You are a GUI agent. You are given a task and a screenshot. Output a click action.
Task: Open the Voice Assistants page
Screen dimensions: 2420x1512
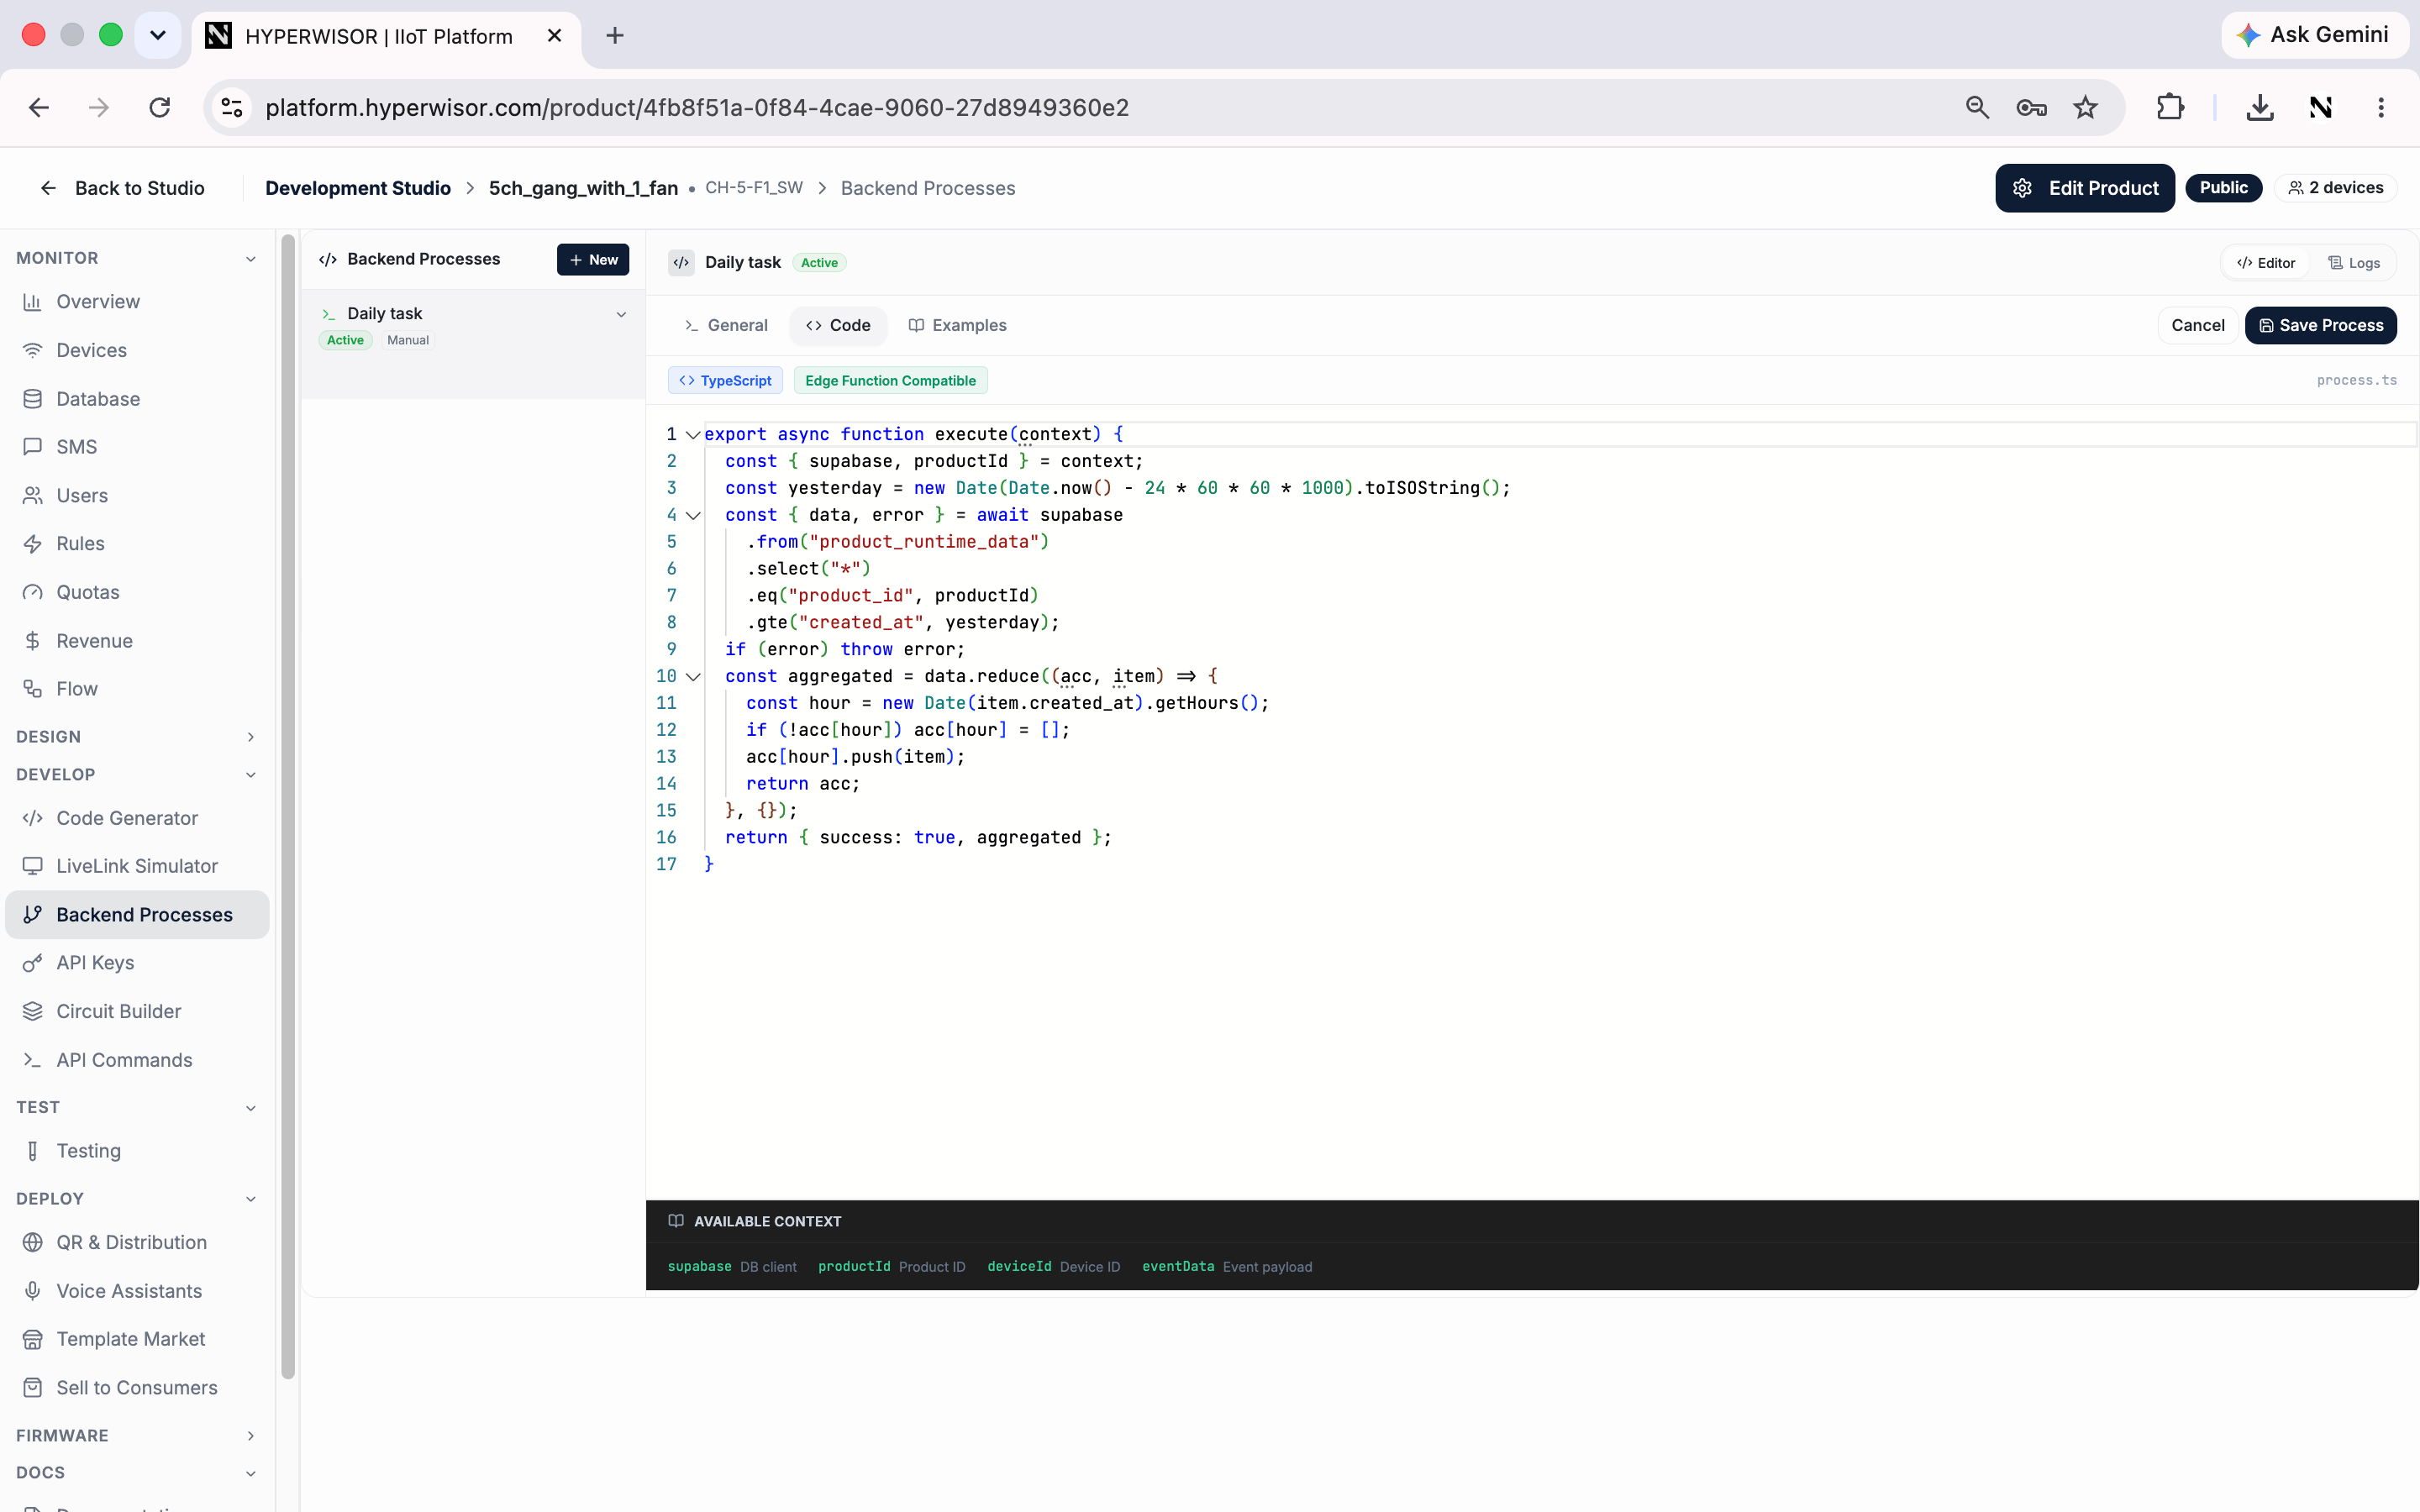137,1290
